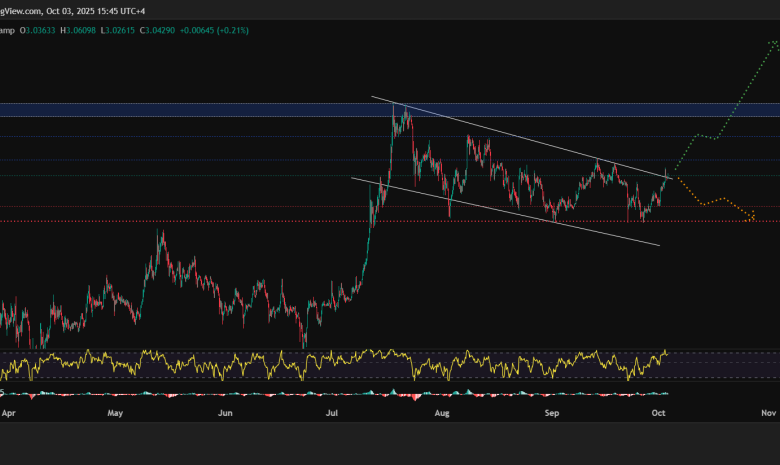Viewport: 780px width, 465px height.
Task: Click the Oct label on the time axis
Action: pyautogui.click(x=658, y=412)
